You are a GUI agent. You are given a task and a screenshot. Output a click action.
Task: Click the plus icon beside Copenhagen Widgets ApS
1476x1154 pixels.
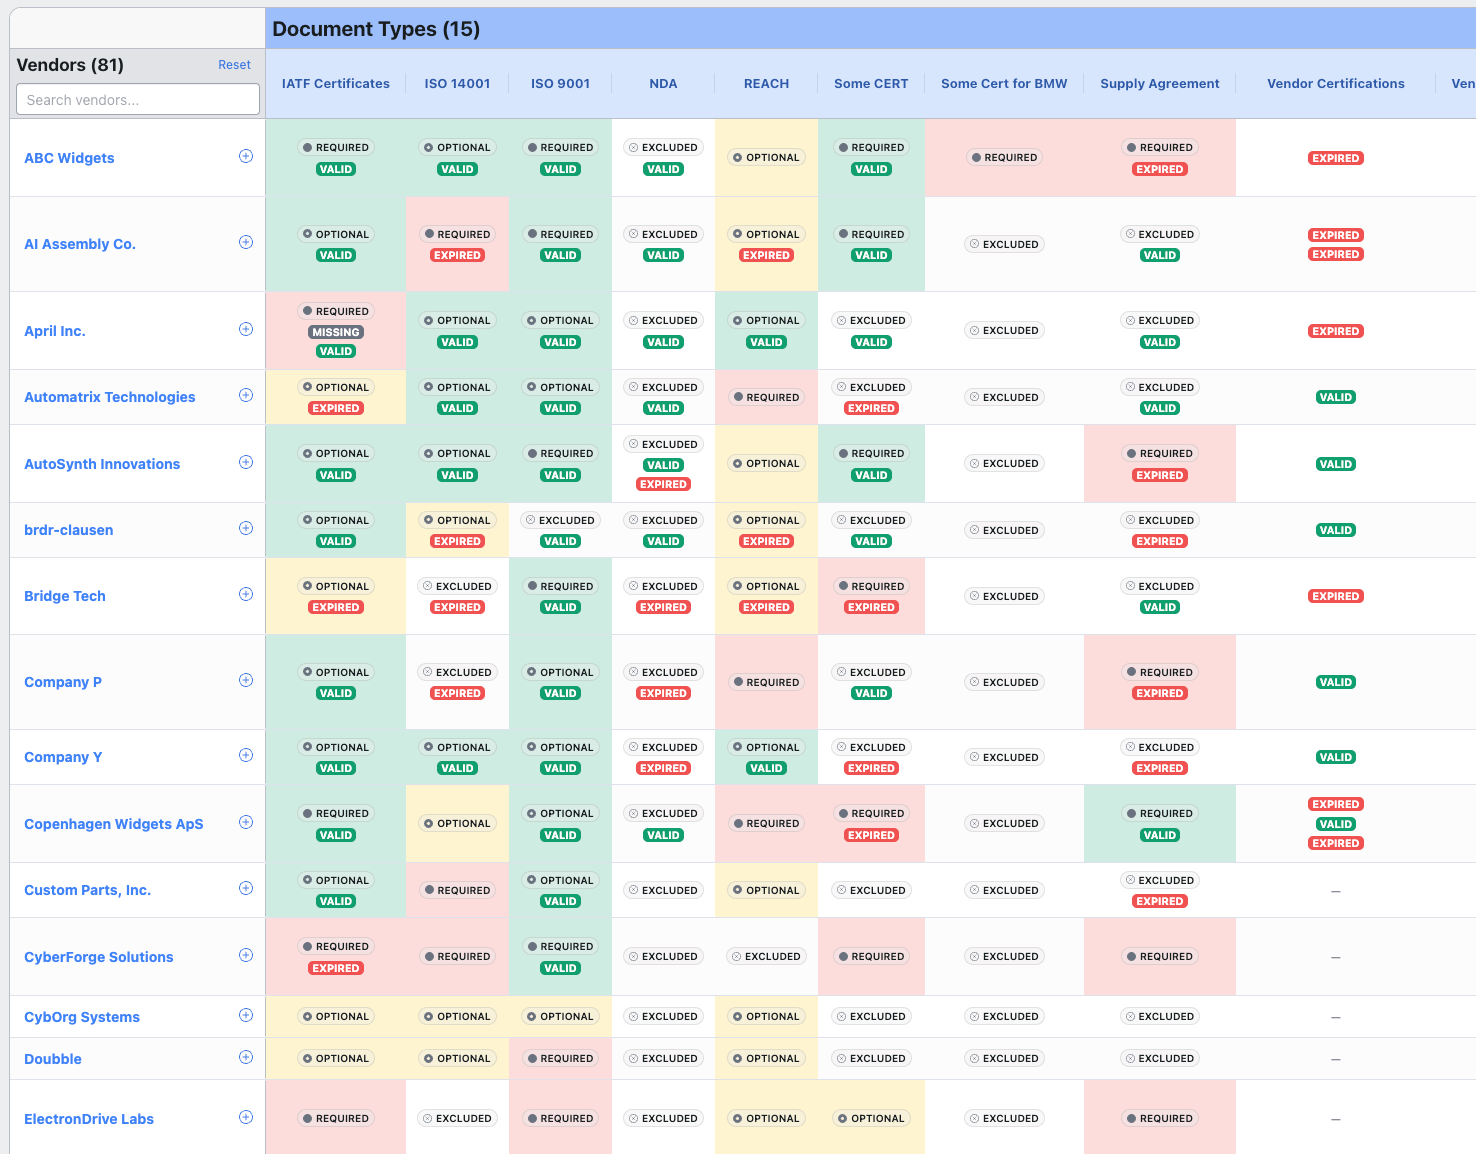point(246,822)
